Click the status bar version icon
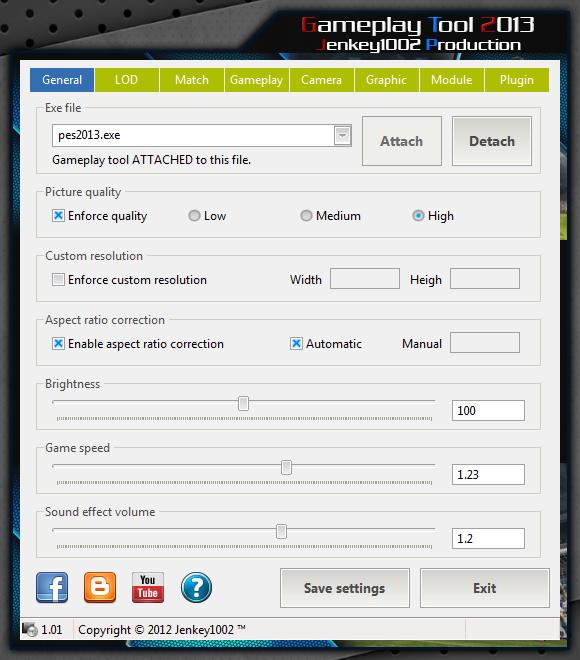Viewport: 580px width, 660px height. pos(30,630)
